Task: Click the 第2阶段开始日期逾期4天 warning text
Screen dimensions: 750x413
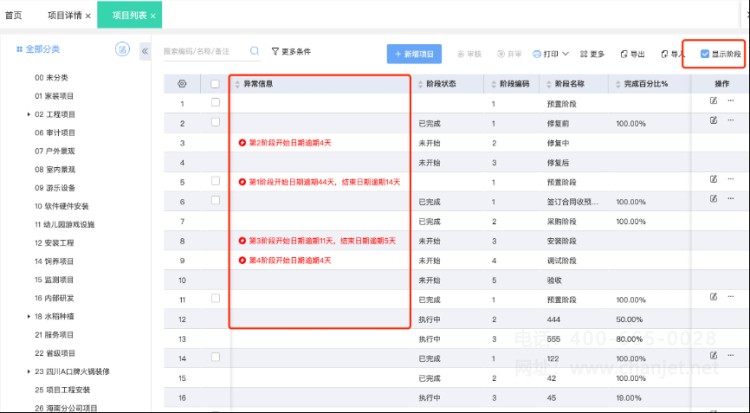Action: (x=290, y=143)
